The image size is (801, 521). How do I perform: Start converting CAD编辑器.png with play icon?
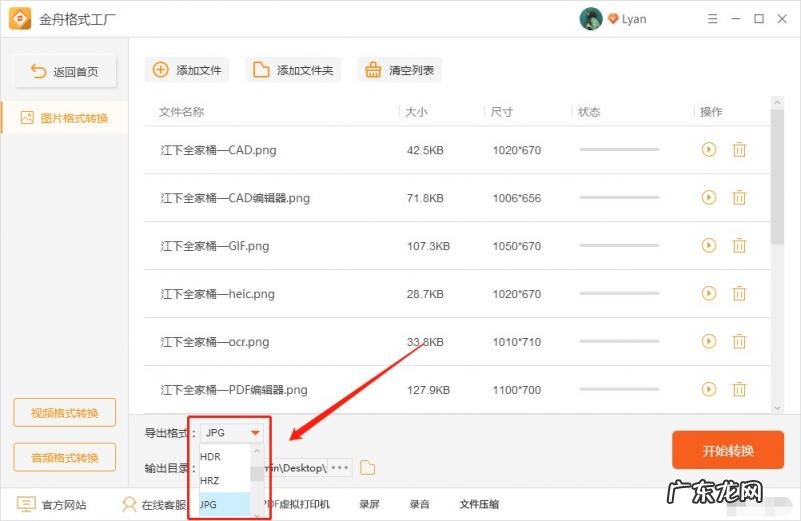[709, 198]
